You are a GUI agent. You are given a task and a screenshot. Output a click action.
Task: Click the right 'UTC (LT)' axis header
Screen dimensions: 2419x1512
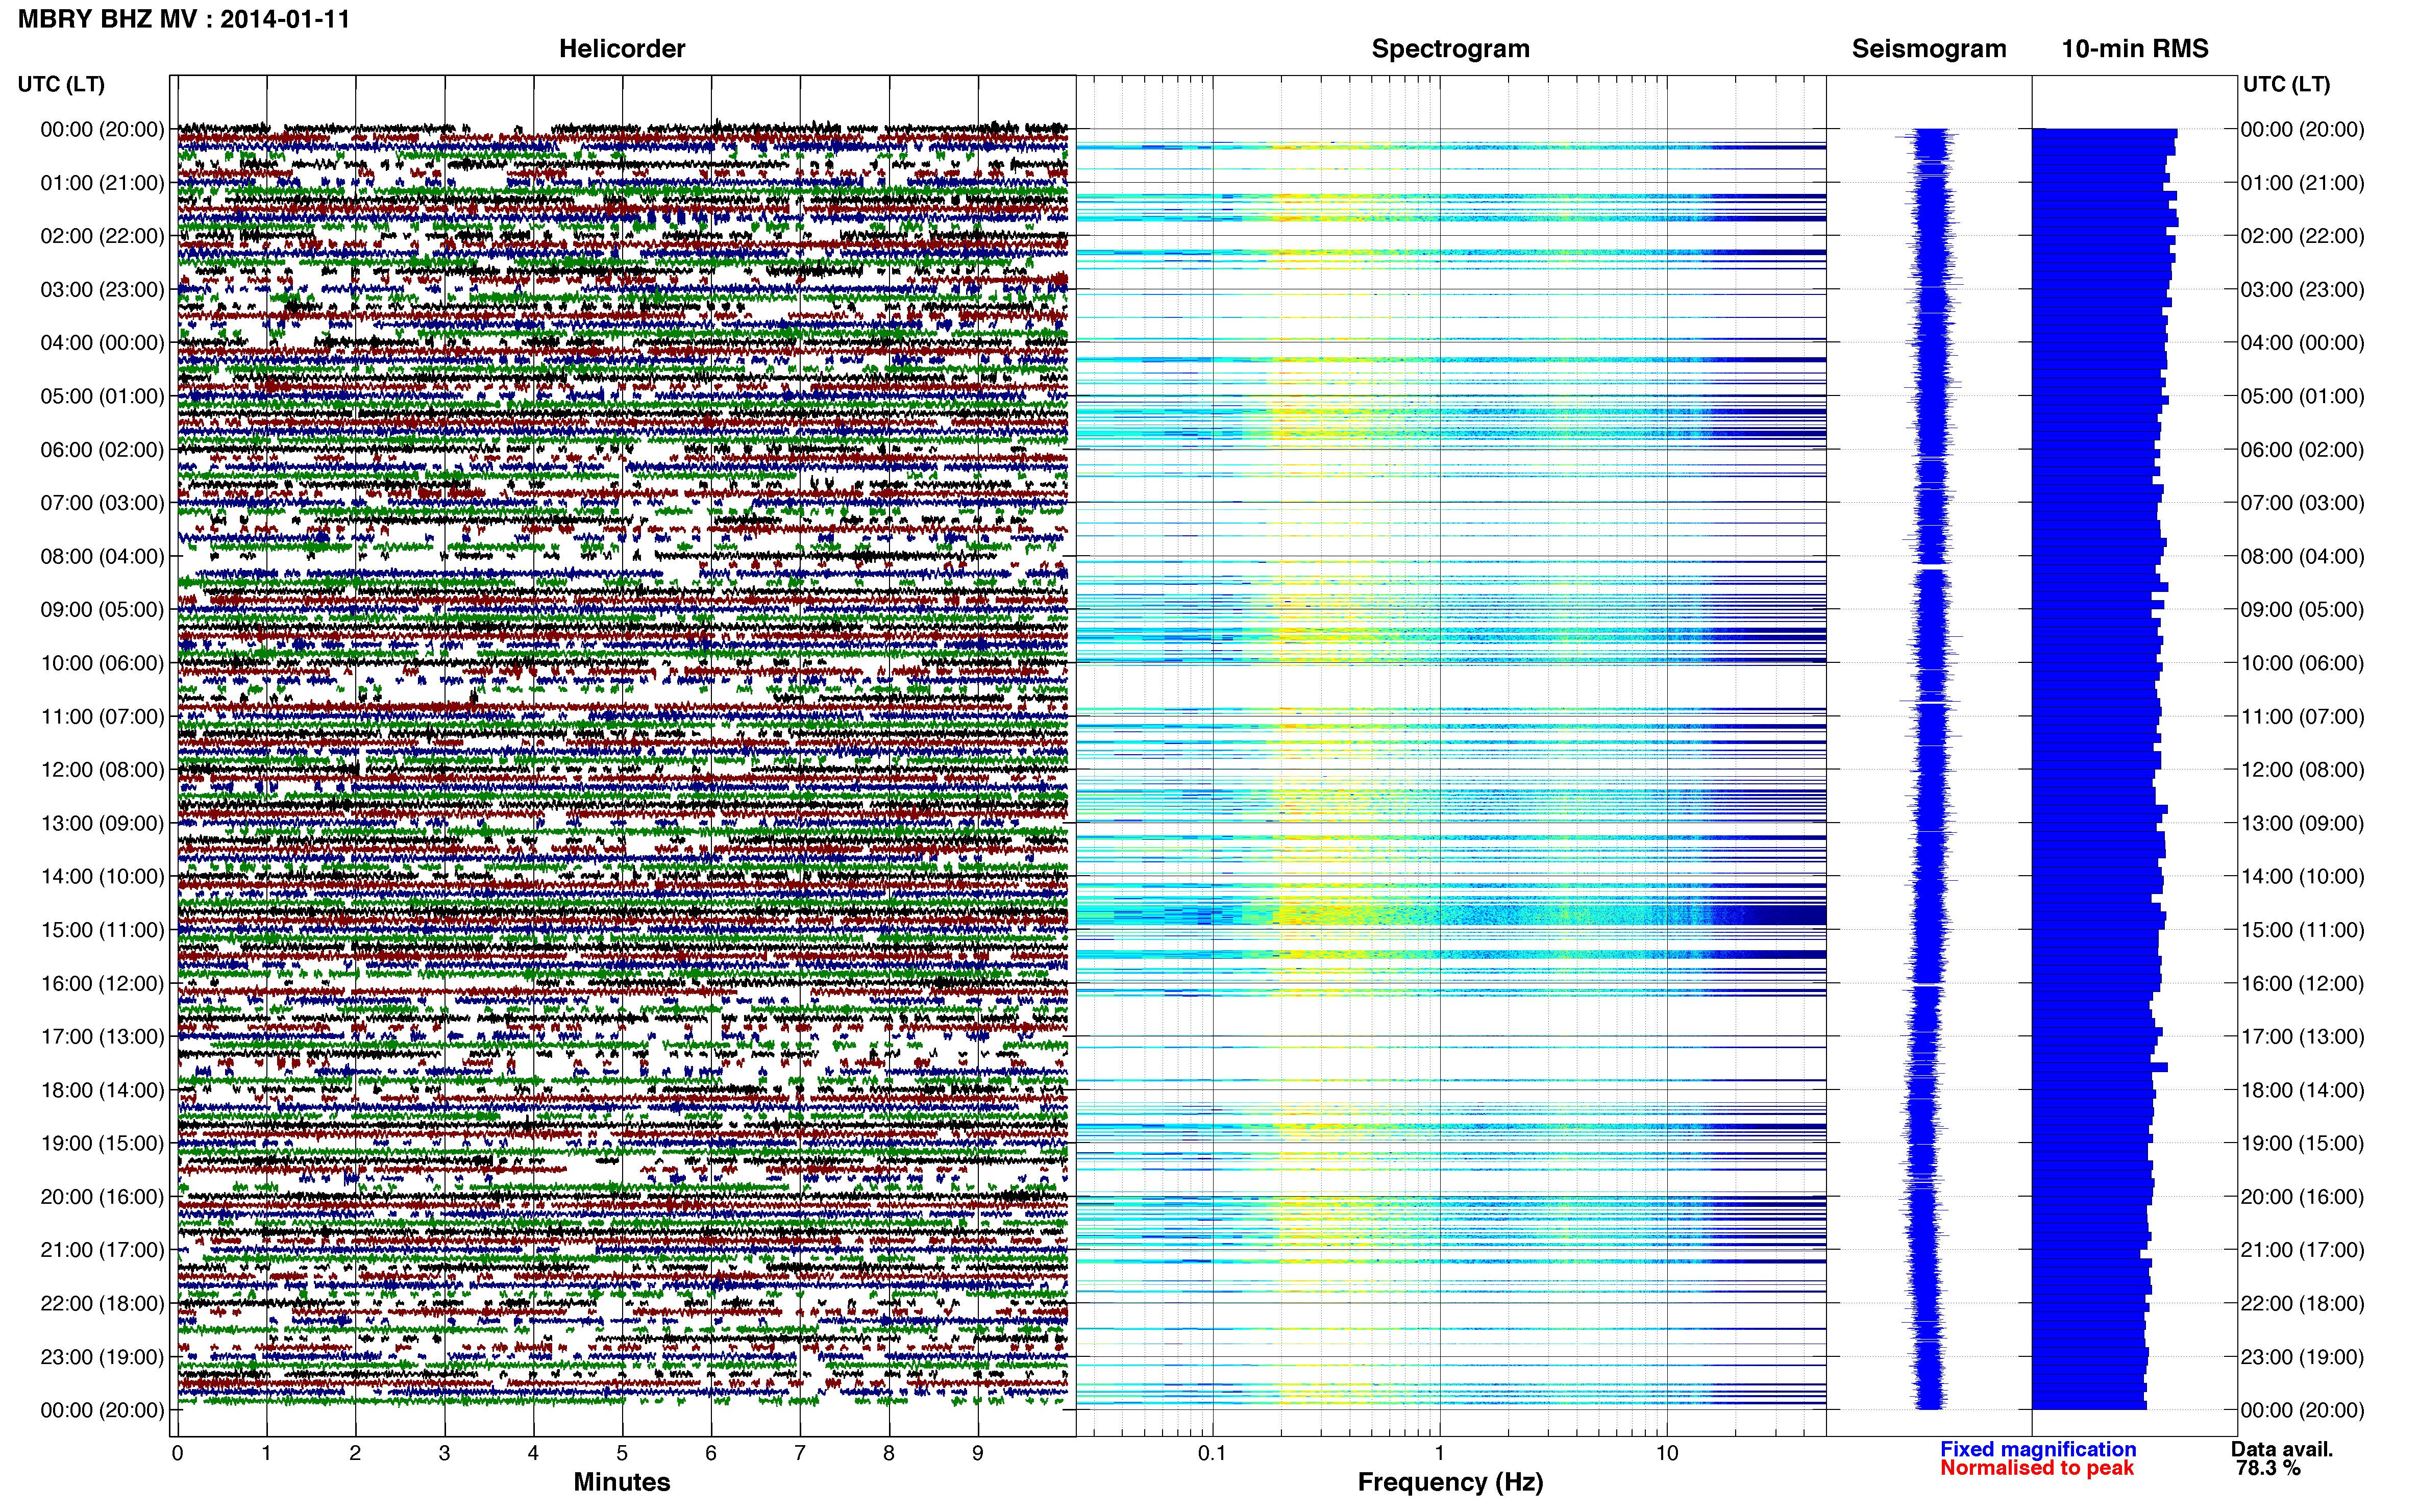2286,84
